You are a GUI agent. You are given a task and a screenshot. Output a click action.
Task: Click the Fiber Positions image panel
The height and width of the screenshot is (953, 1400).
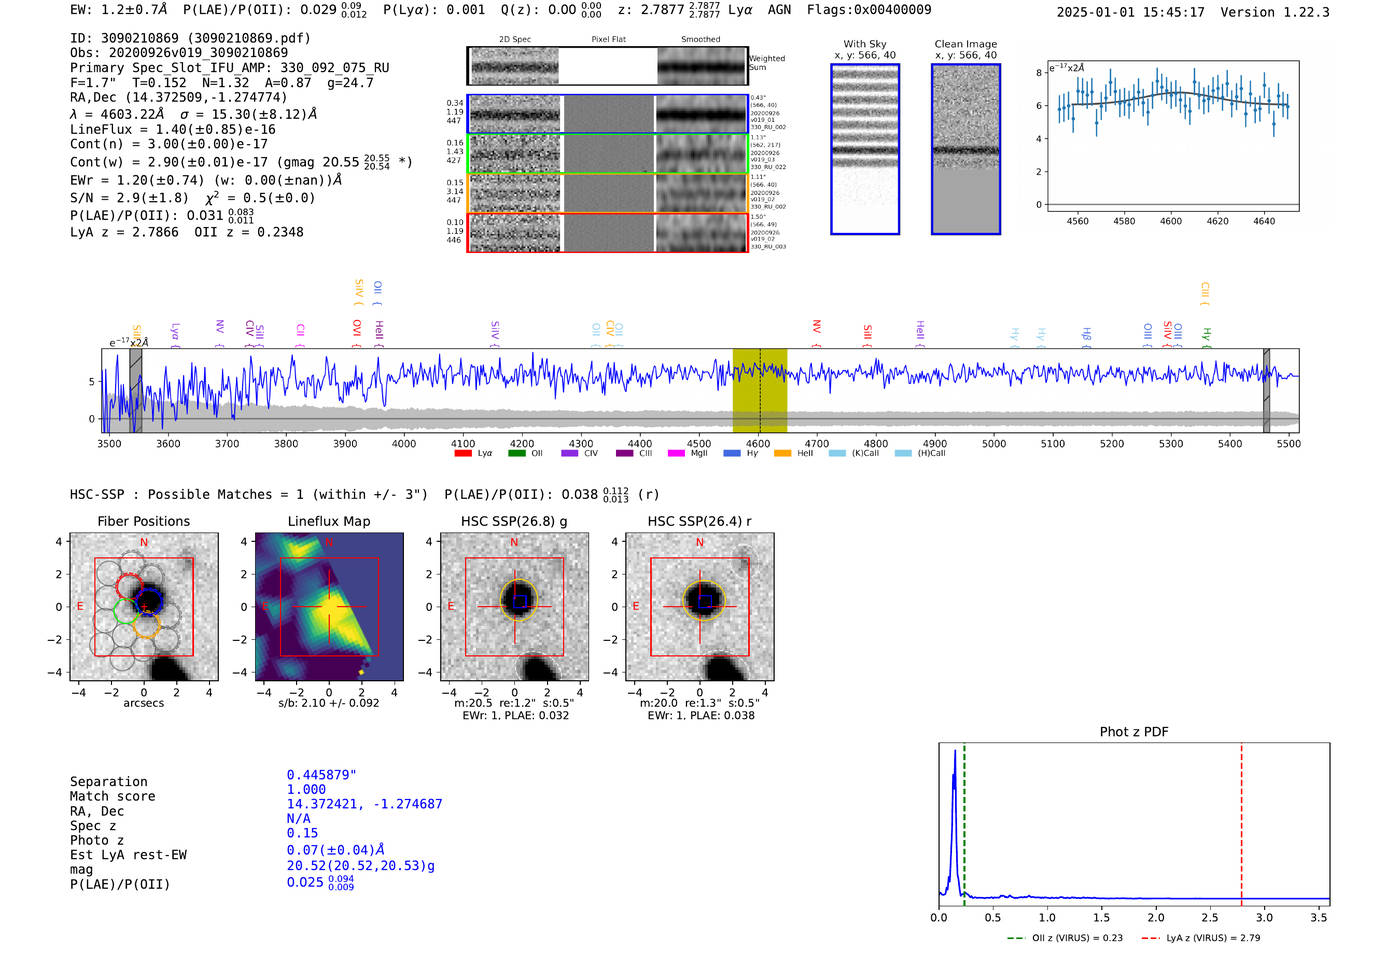[144, 607]
